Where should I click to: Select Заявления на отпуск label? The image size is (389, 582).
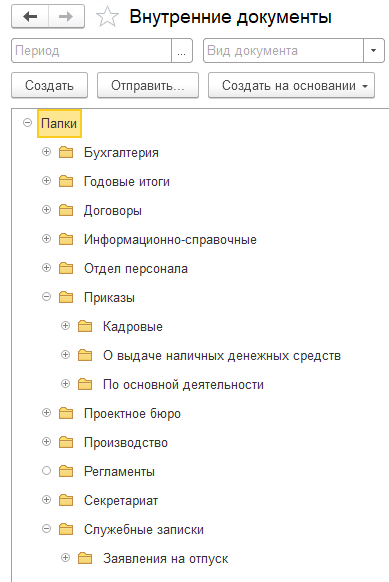pyautogui.click(x=166, y=559)
